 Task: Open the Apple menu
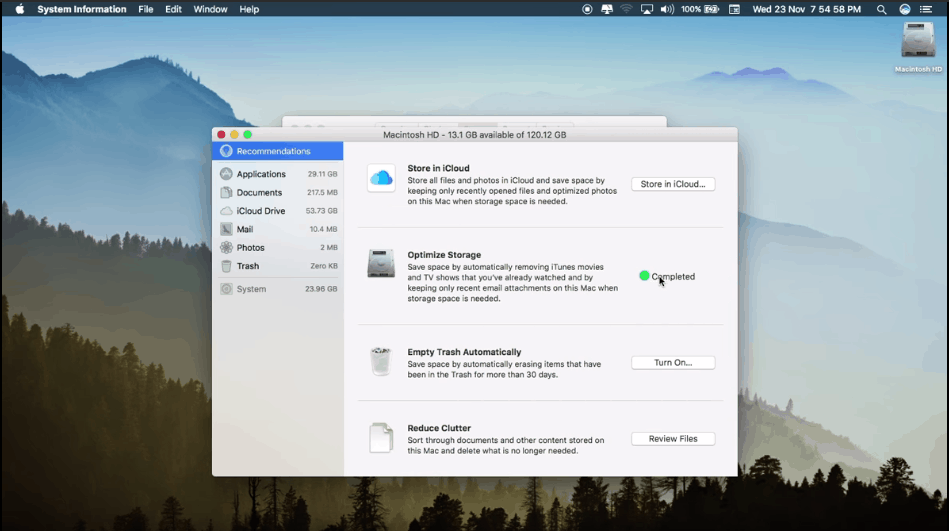click(19, 9)
